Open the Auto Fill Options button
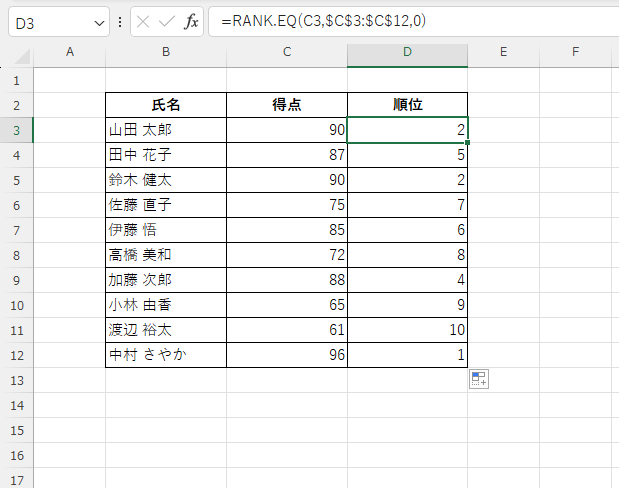The image size is (619, 488). (x=479, y=379)
